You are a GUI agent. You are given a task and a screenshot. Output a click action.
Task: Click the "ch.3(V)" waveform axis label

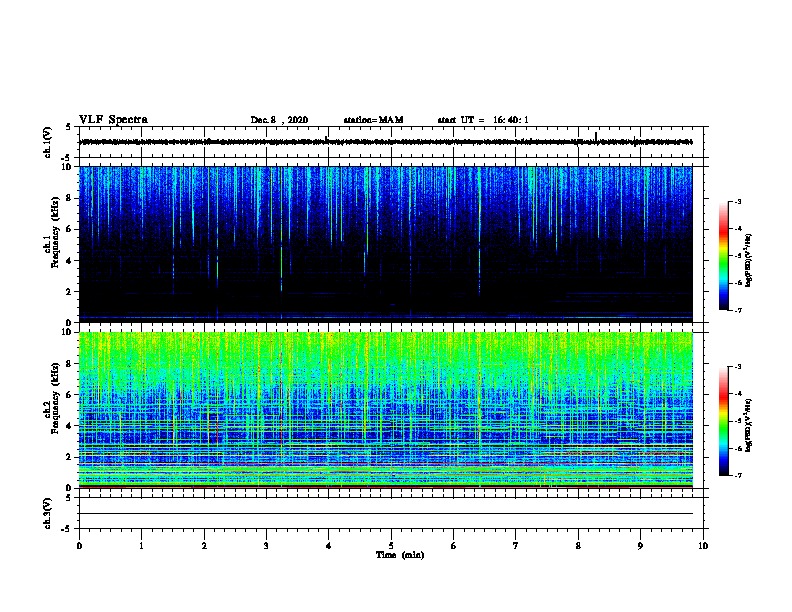47,513
